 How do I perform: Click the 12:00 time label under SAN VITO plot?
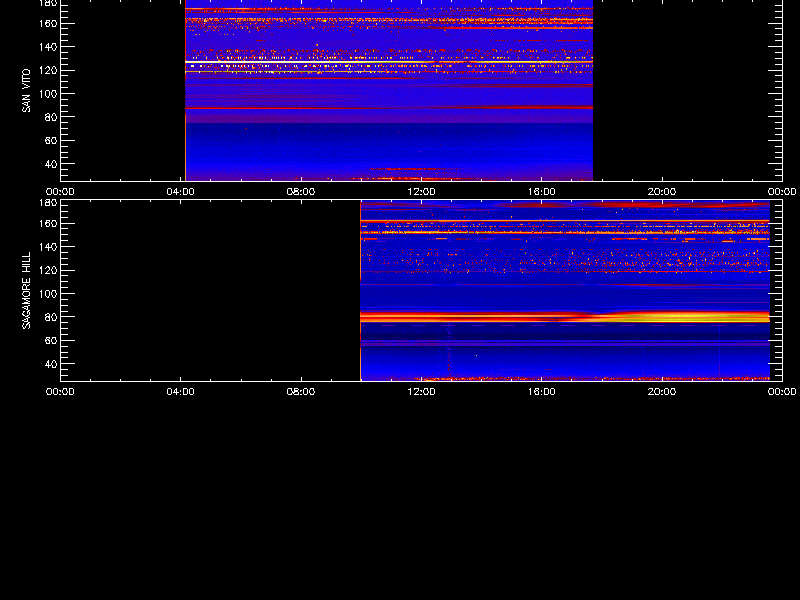[x=421, y=192]
